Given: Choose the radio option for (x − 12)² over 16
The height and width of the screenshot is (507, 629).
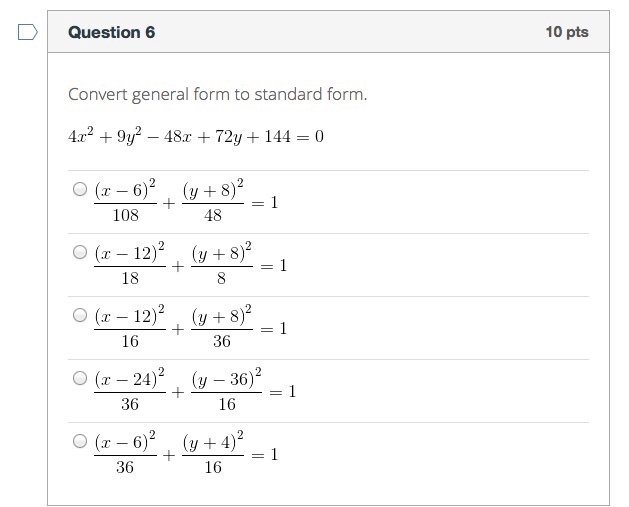Looking at the screenshot, I should (80, 314).
